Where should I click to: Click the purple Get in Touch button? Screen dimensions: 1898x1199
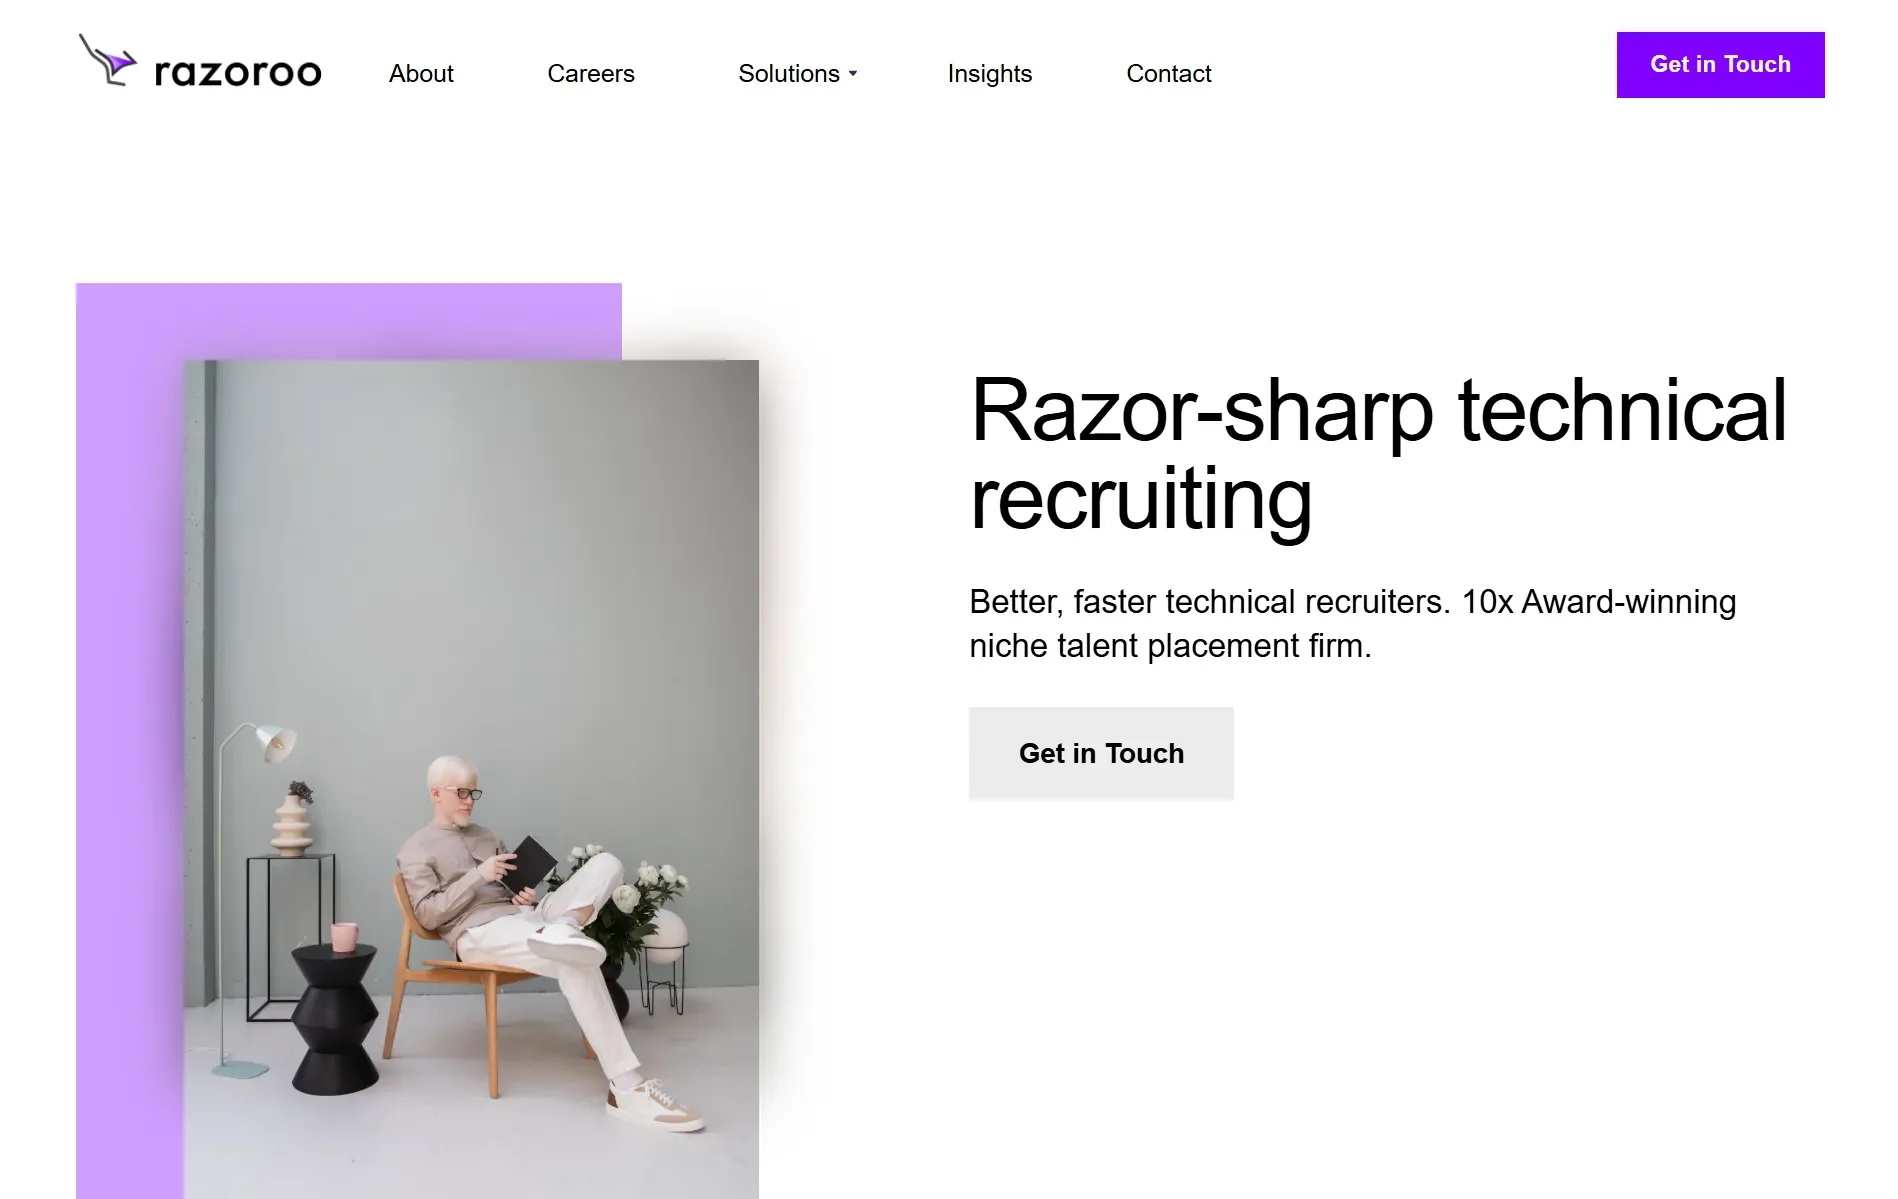1720,65
